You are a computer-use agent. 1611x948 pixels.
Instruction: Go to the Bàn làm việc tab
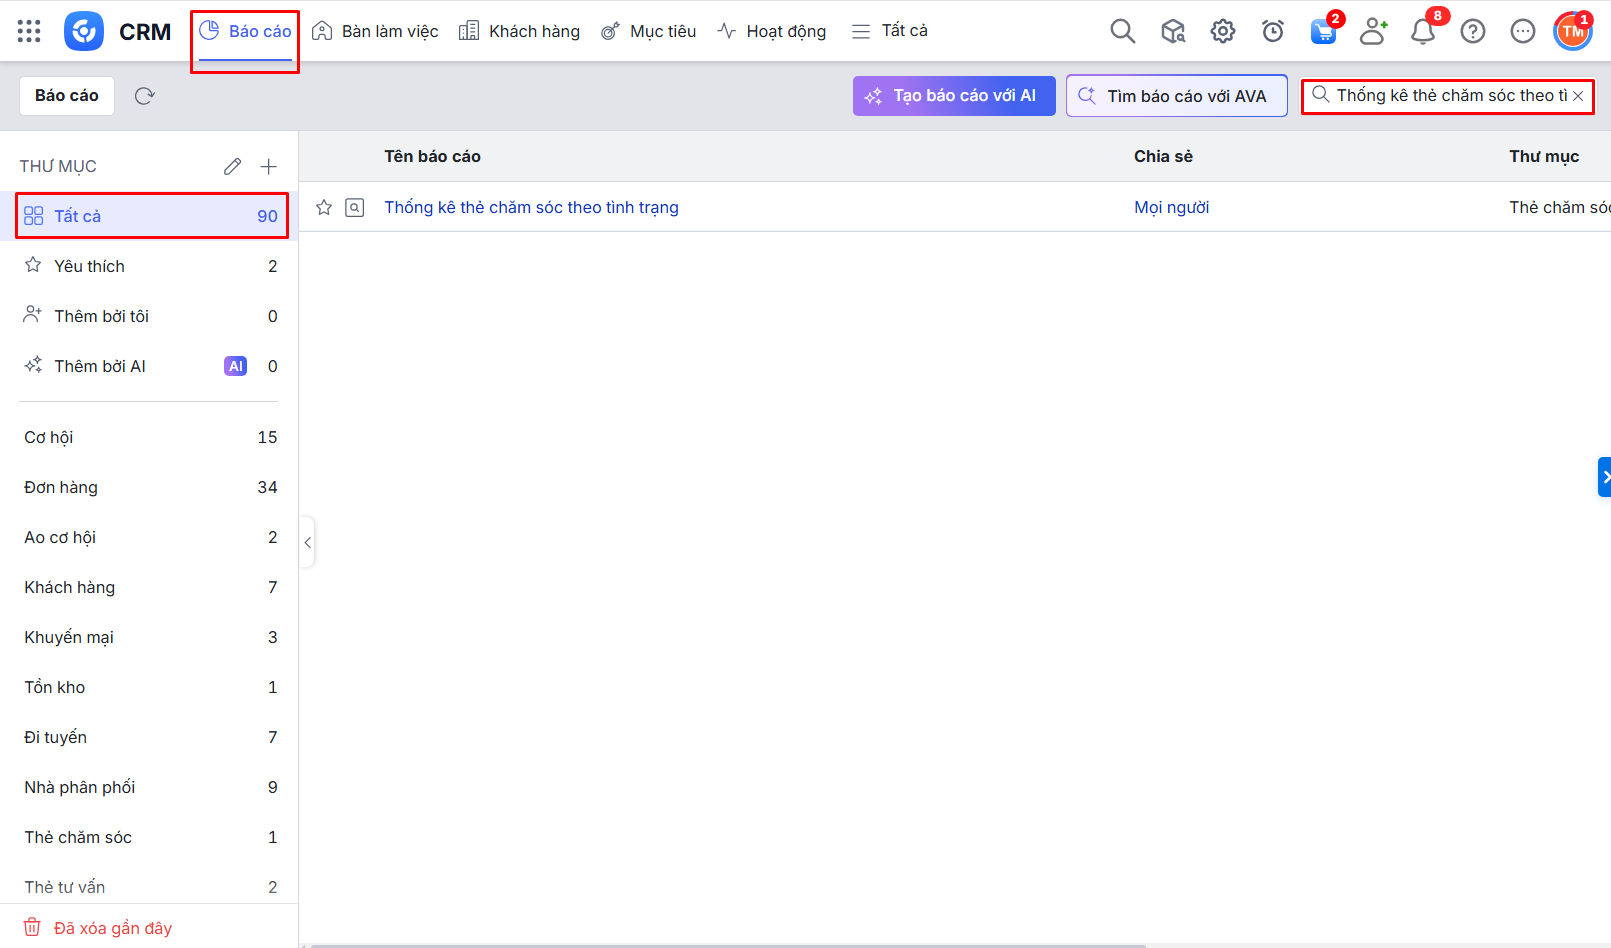(375, 31)
